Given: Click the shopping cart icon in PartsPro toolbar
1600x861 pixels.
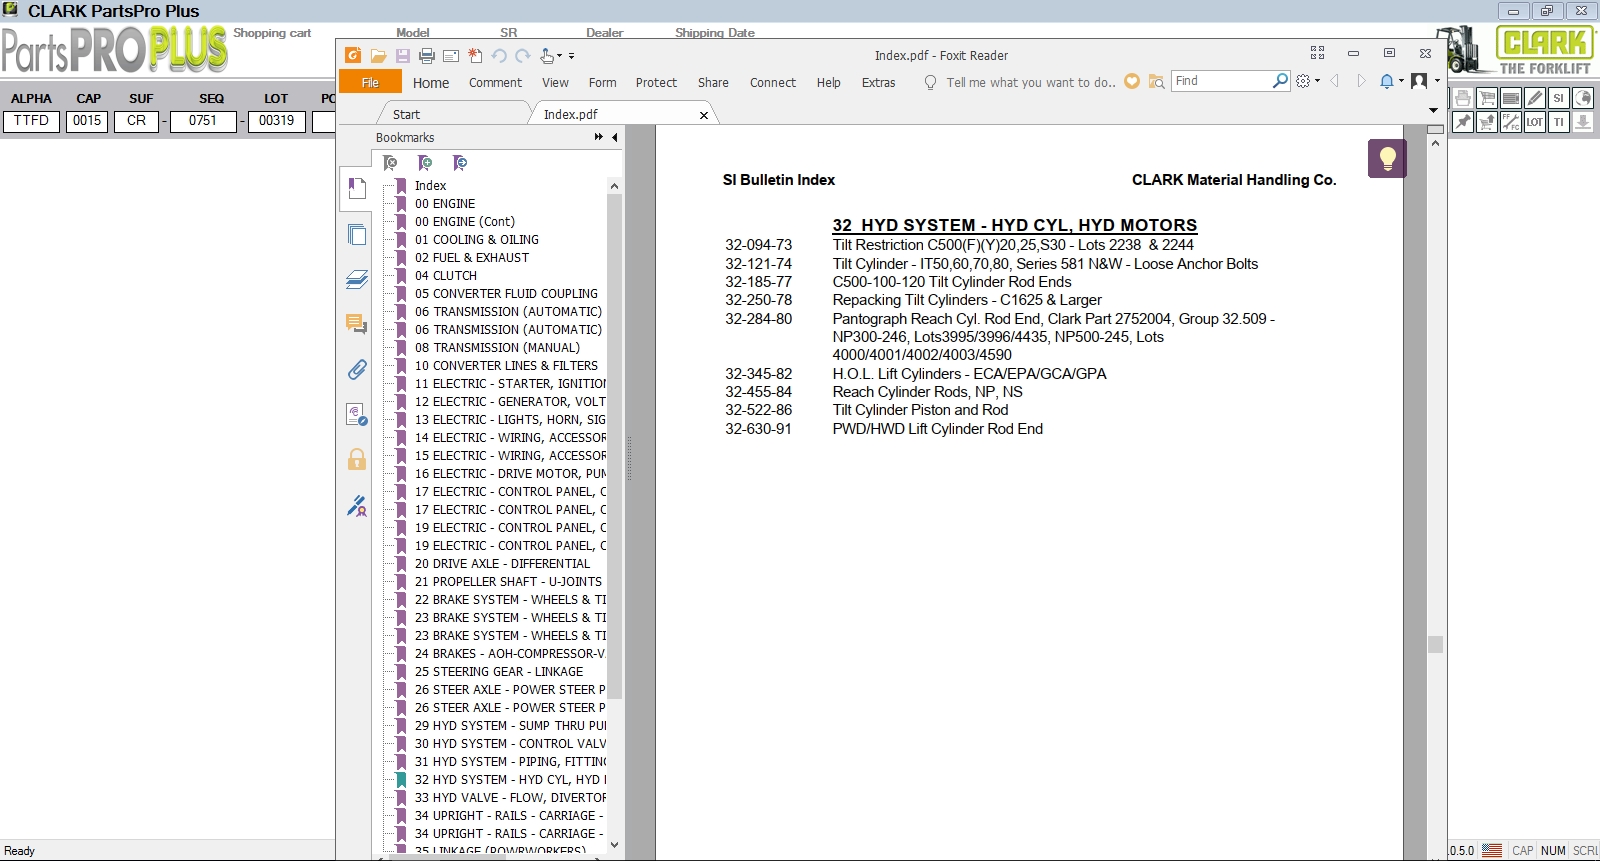Looking at the screenshot, I should [1487, 98].
